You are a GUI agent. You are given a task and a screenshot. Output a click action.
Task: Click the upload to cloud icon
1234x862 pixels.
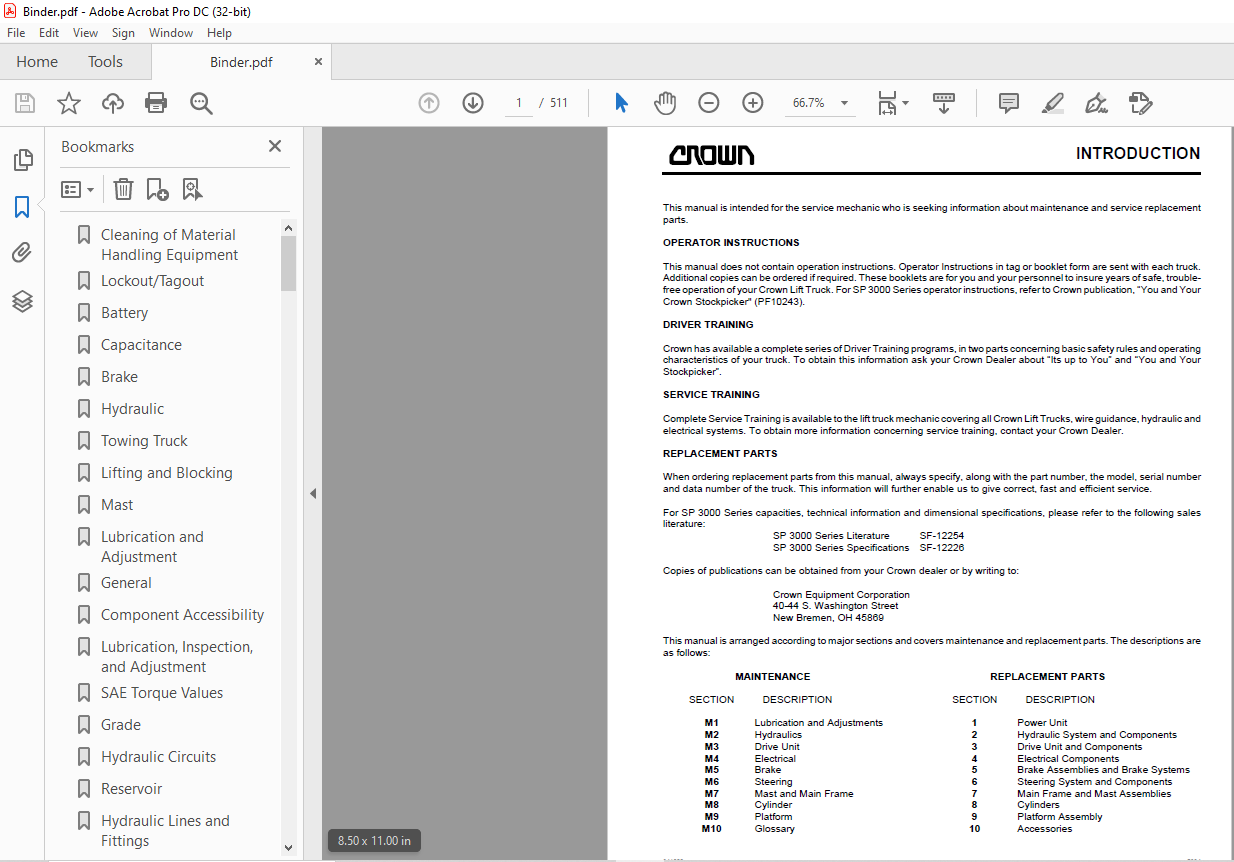point(113,103)
